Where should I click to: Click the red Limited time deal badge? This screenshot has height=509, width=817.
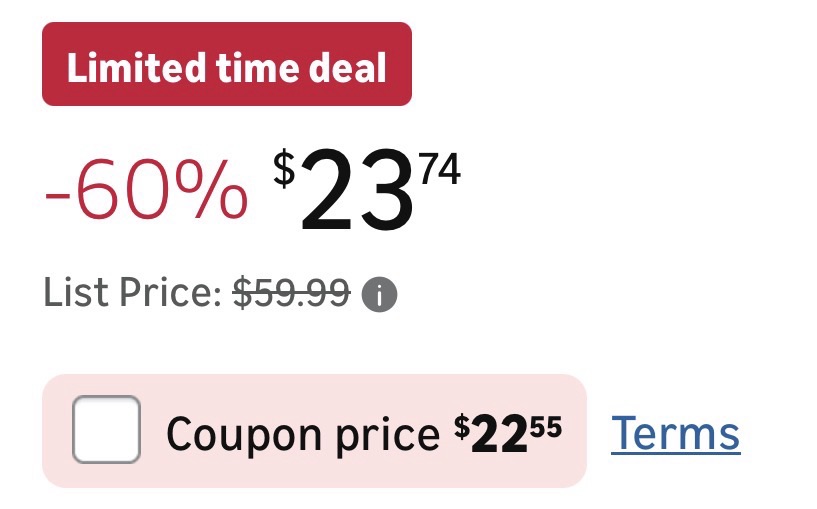[x=226, y=64]
